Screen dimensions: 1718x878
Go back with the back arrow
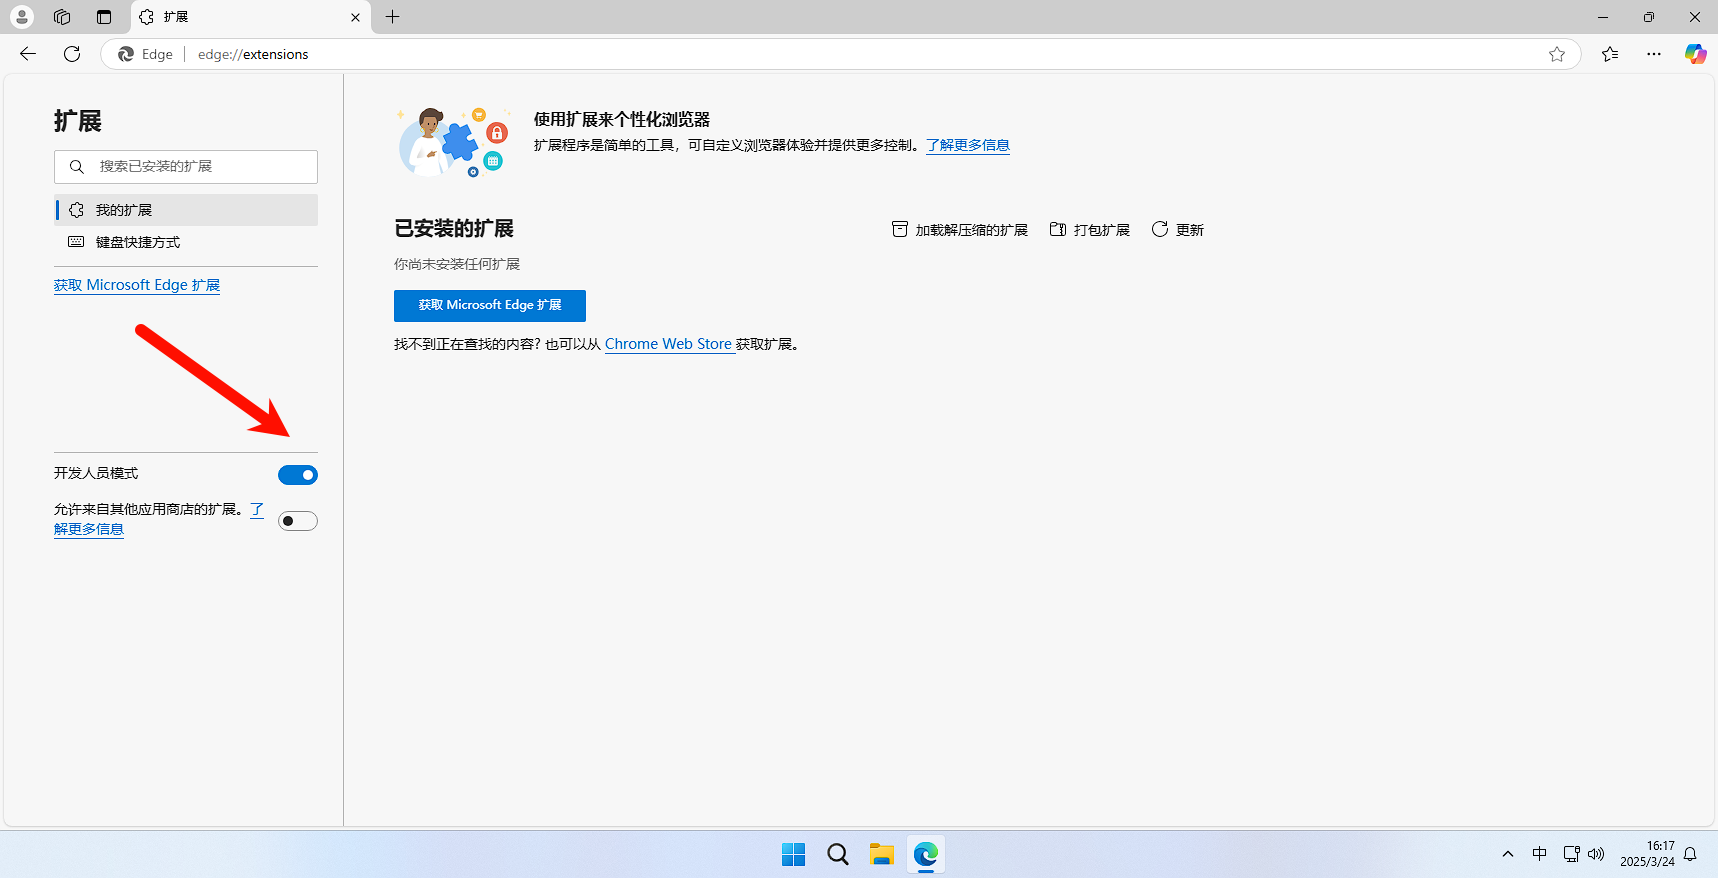pyautogui.click(x=28, y=54)
